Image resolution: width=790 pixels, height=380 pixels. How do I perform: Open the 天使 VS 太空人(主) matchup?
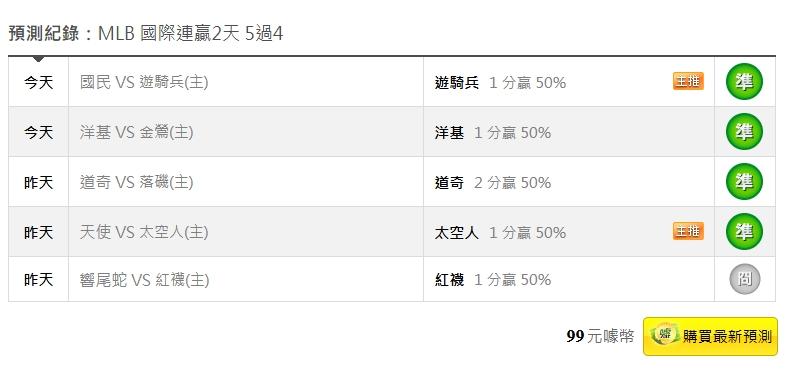click(144, 232)
